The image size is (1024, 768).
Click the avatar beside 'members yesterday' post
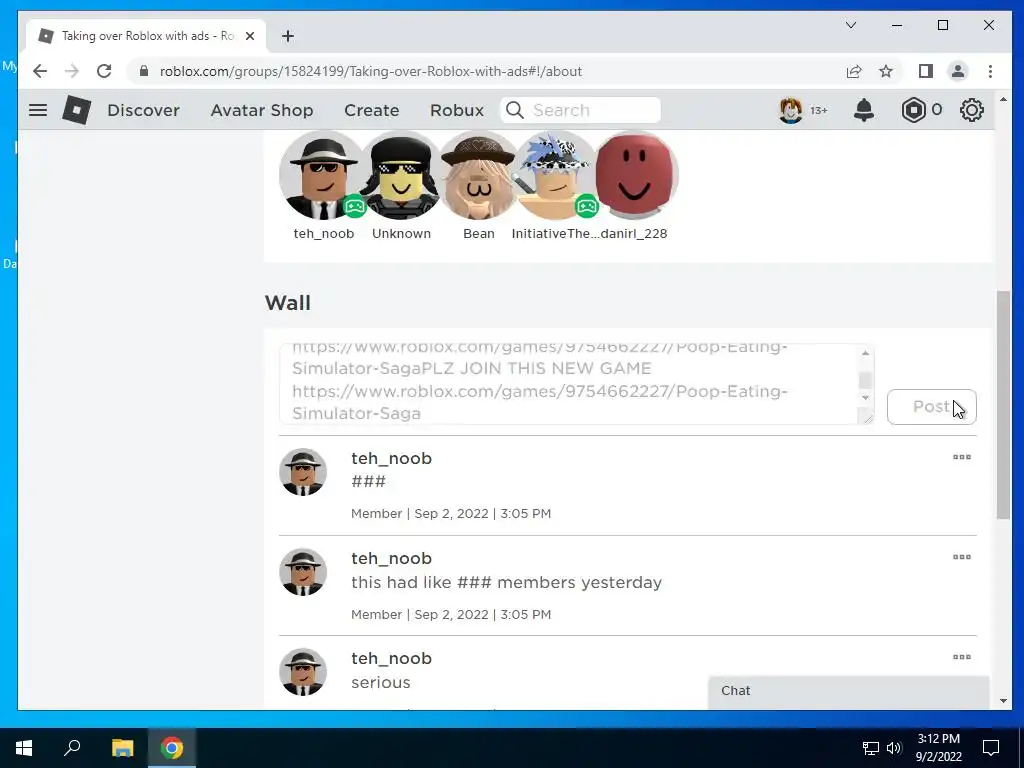click(302, 572)
